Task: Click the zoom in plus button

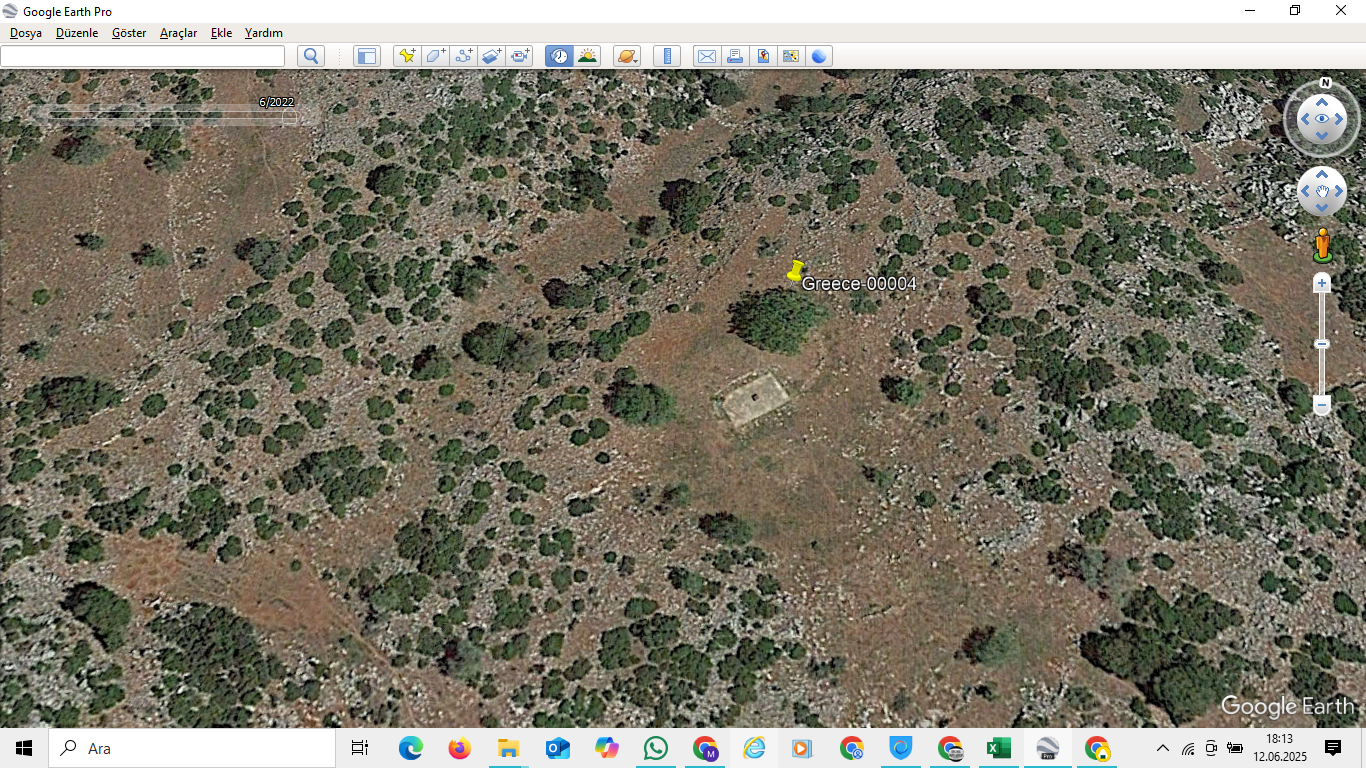Action: 1322,284
